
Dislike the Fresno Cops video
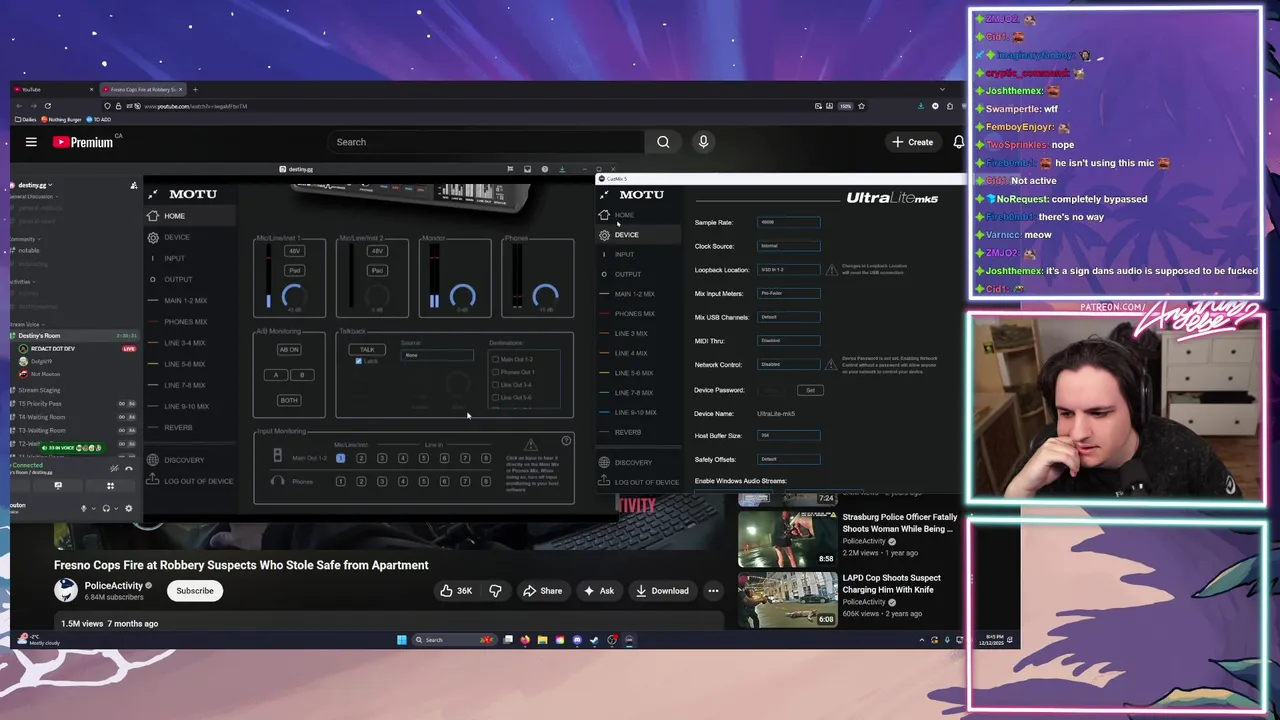(495, 591)
